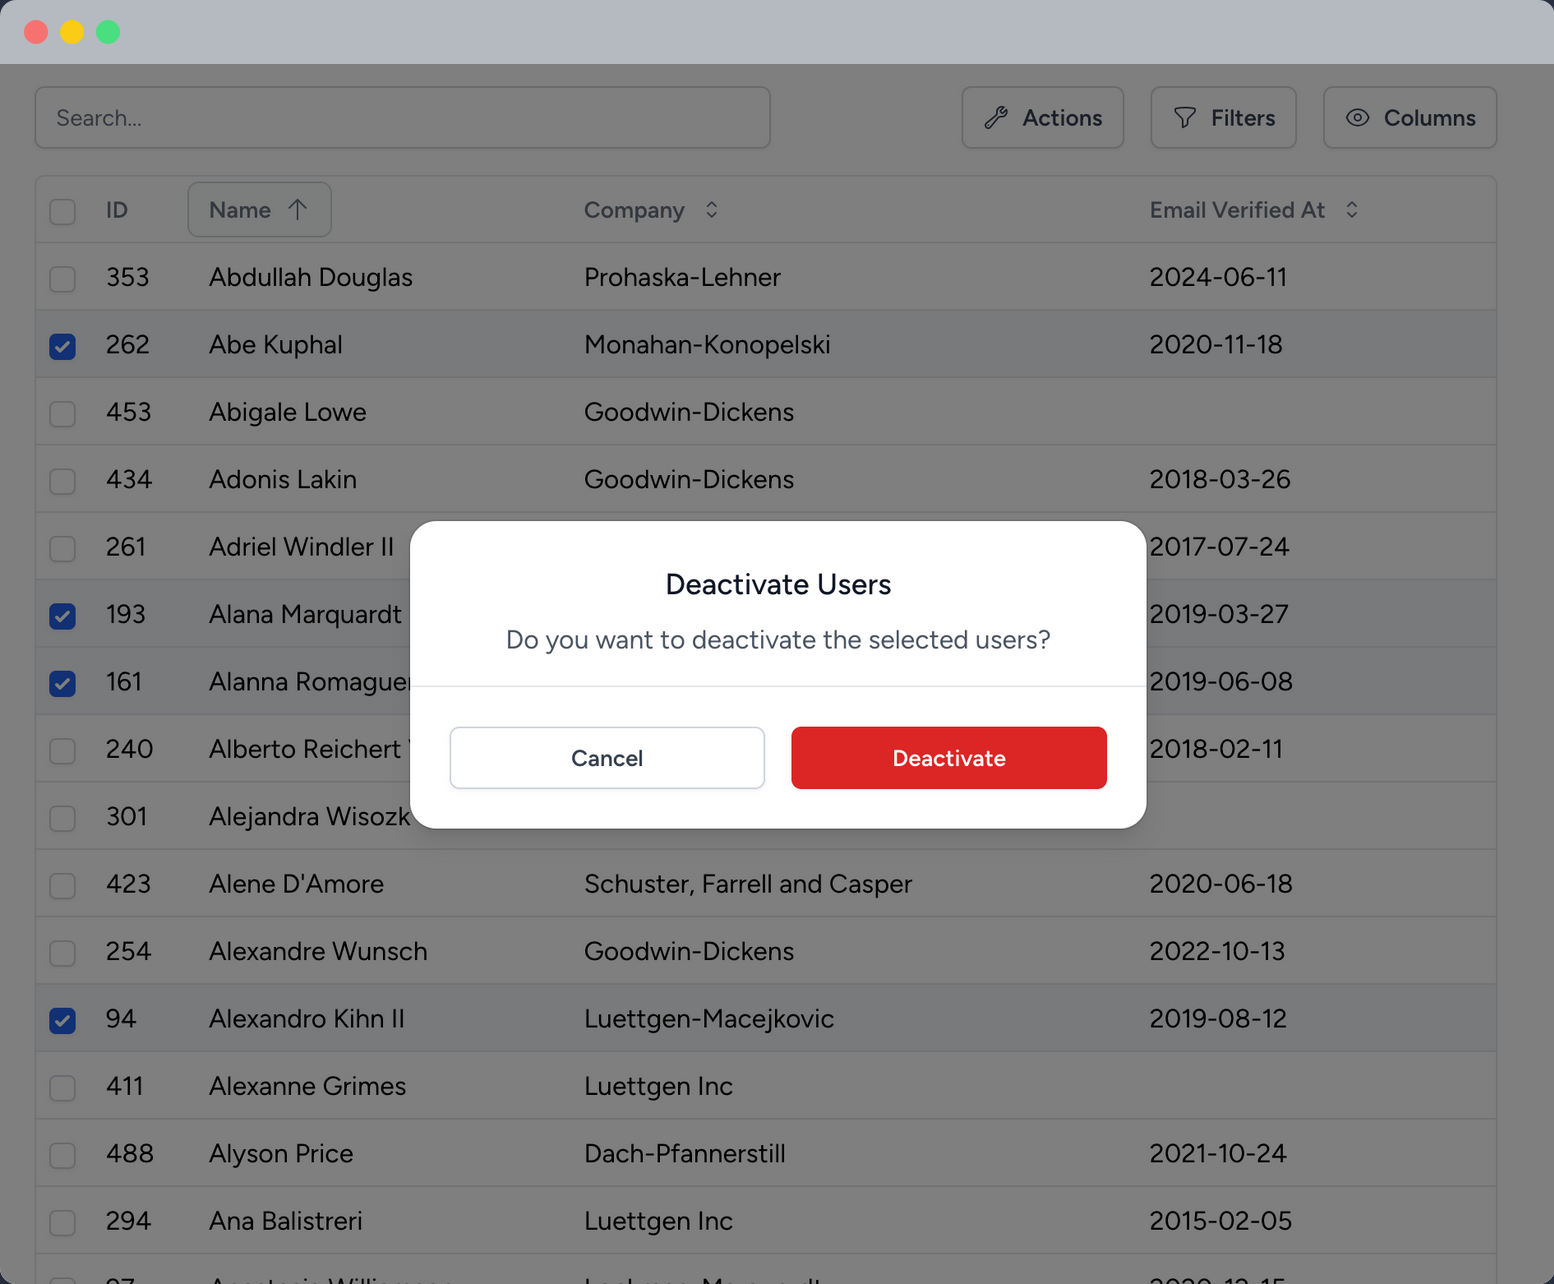
Task: Click the ID column header
Action: [117, 210]
